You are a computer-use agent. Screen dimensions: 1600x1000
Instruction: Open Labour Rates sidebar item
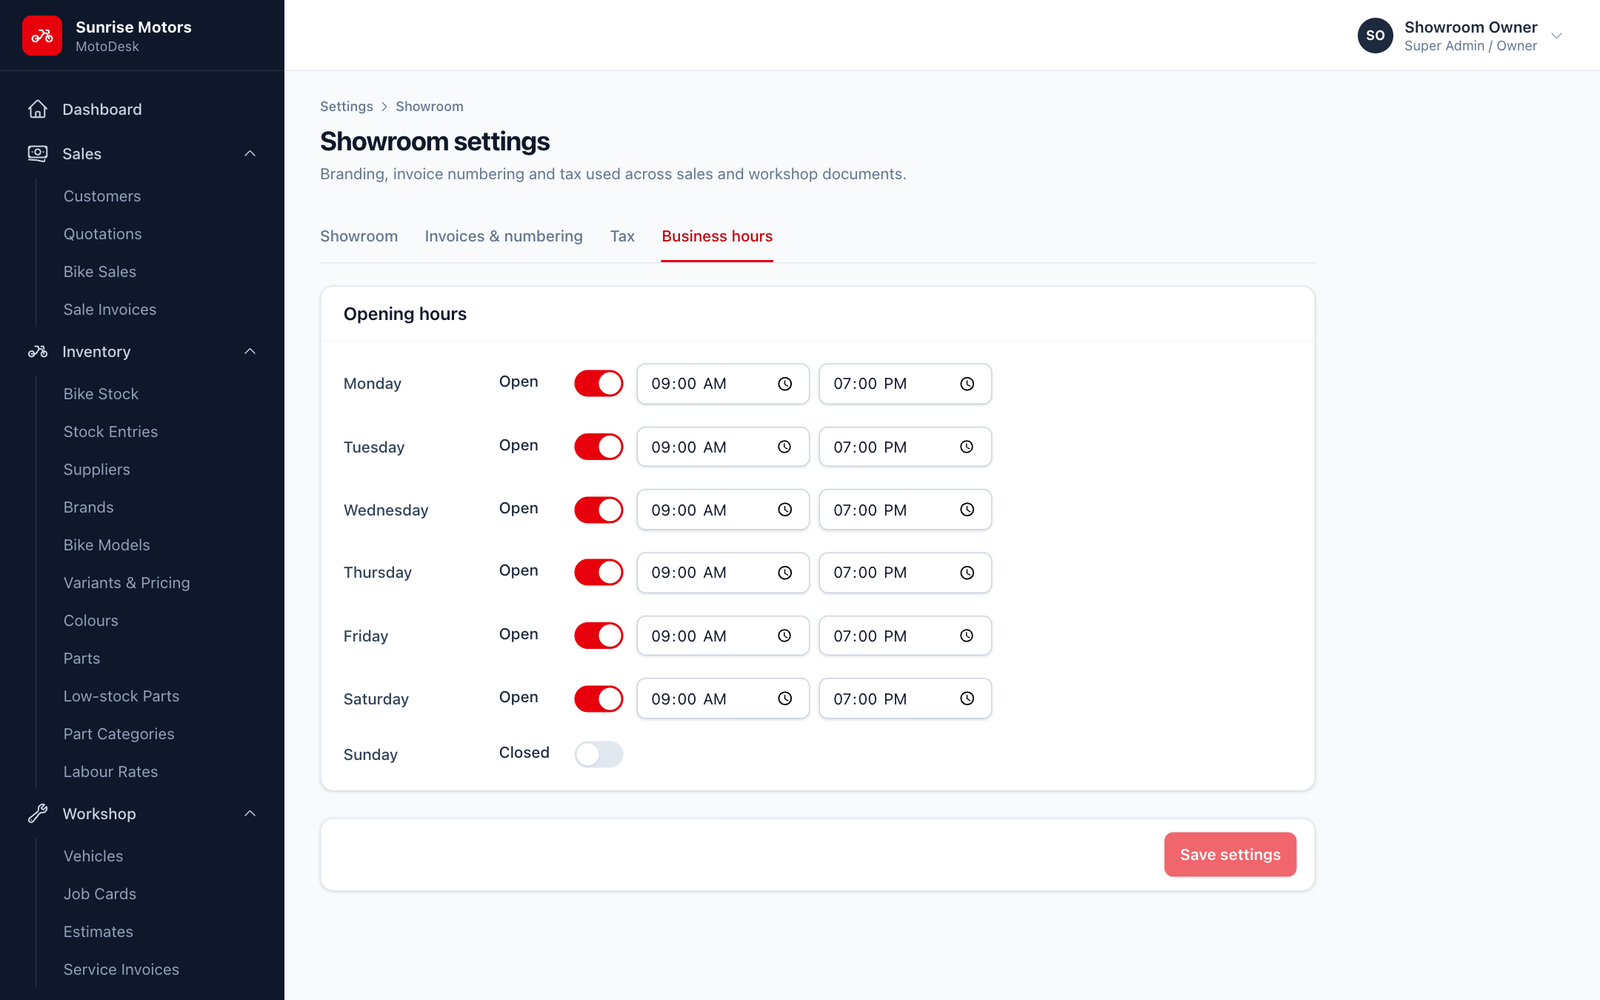[x=111, y=772]
